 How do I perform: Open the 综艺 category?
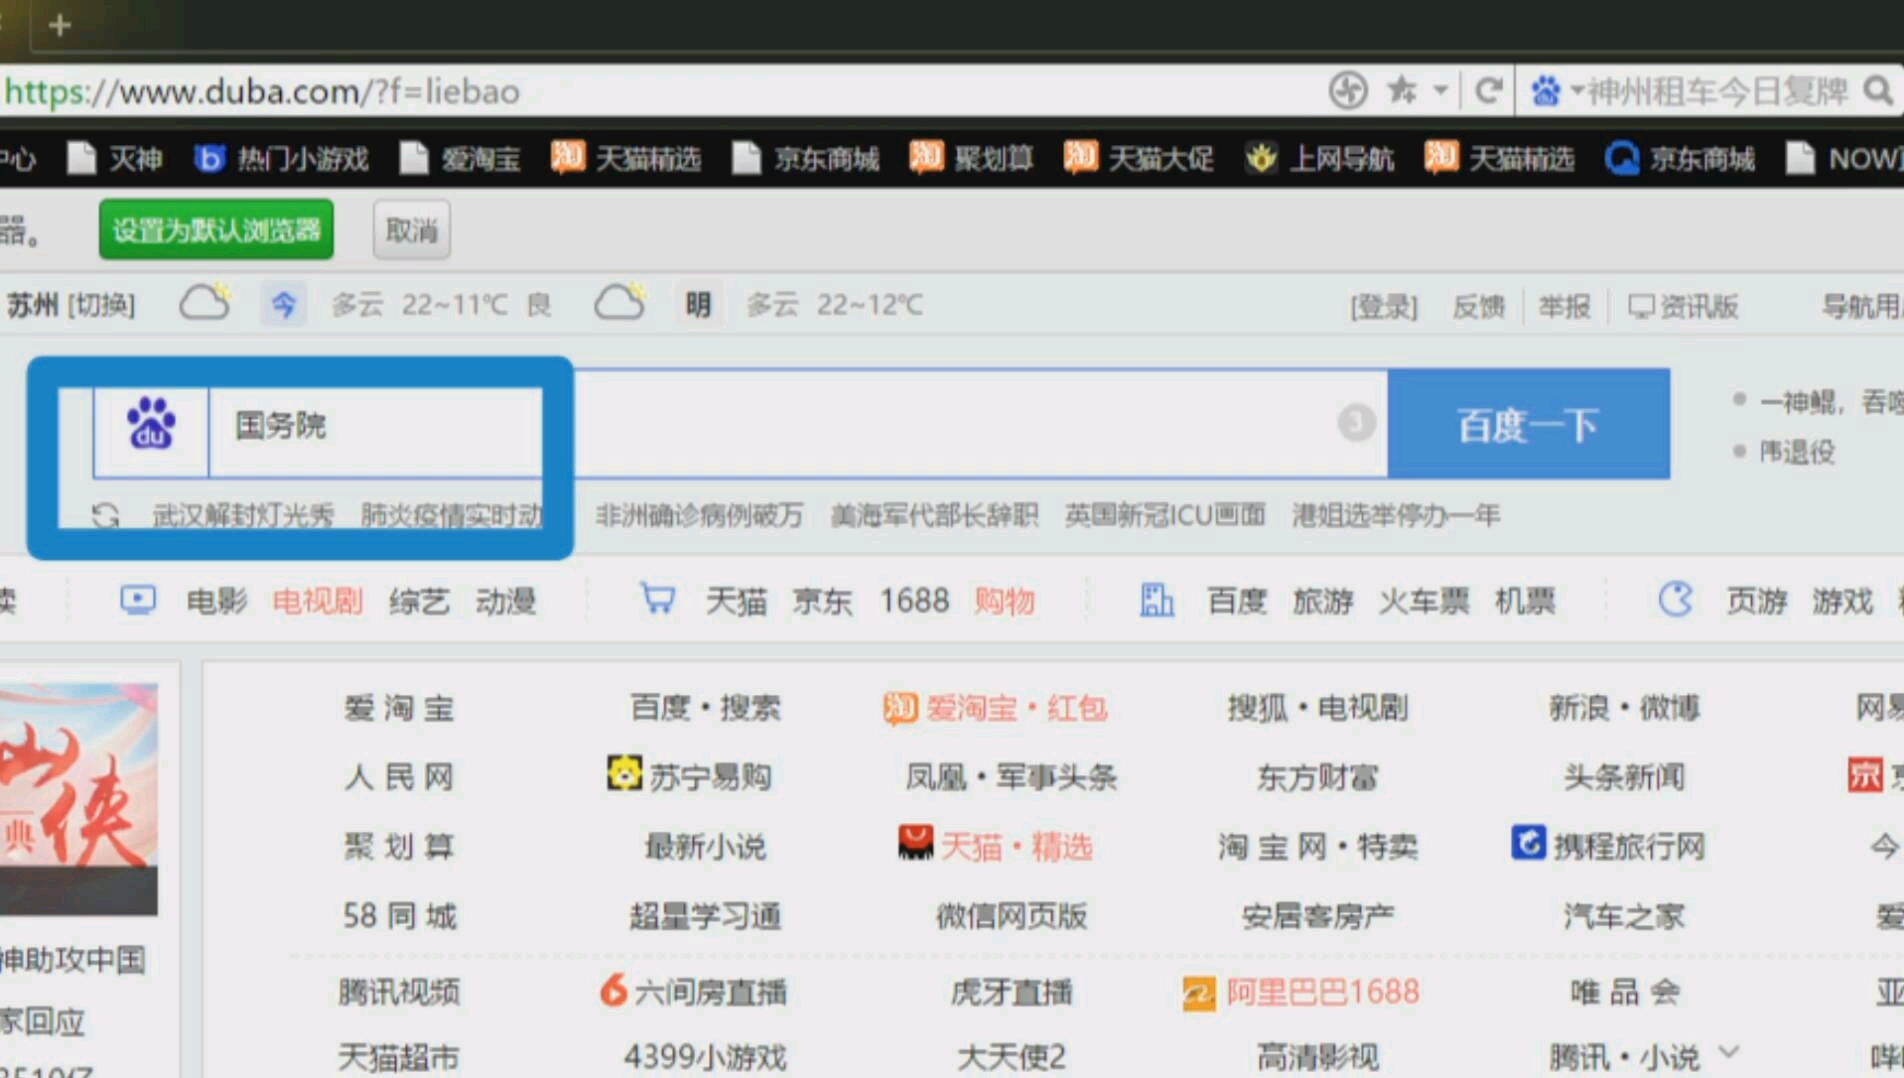(x=419, y=601)
